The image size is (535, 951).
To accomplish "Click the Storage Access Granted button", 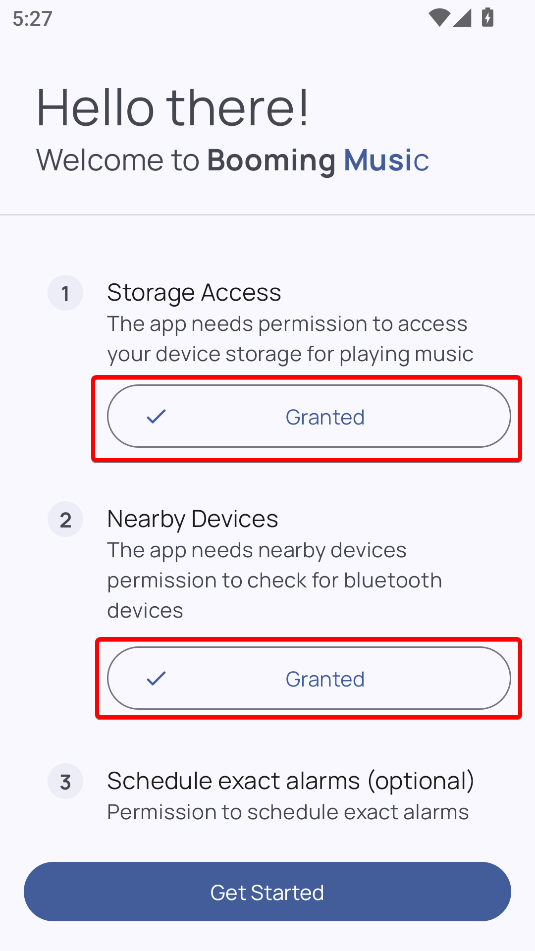I will pos(309,417).
